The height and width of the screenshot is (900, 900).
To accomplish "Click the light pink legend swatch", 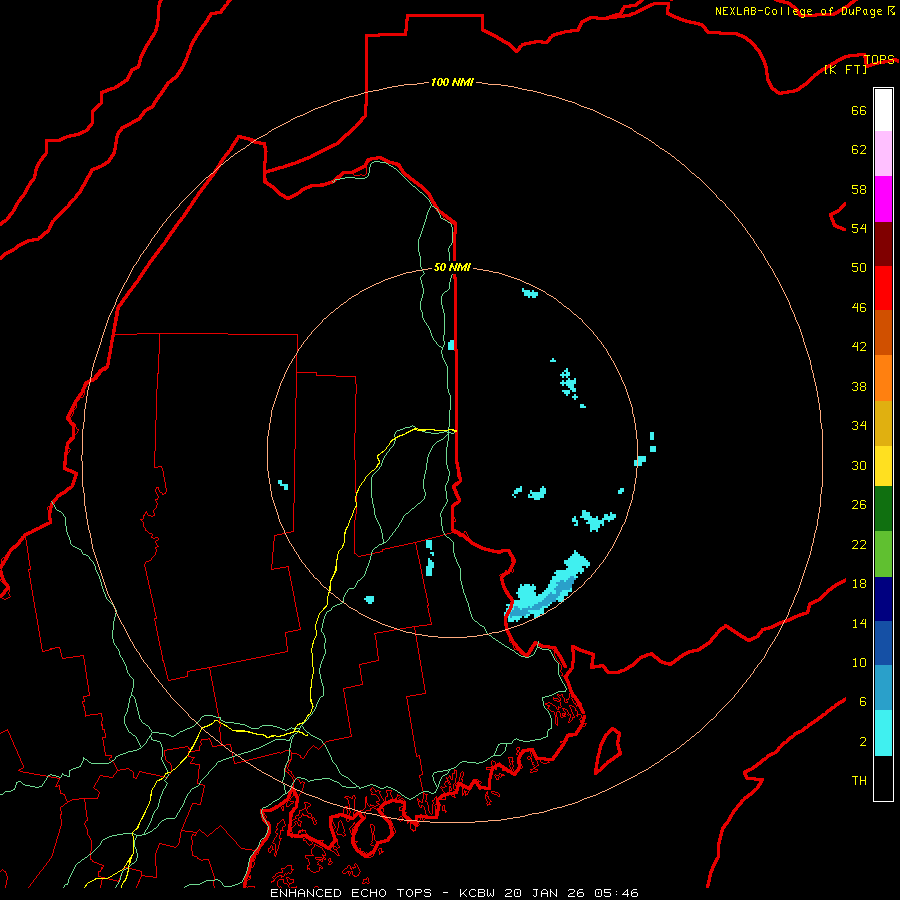I will click(x=883, y=154).
